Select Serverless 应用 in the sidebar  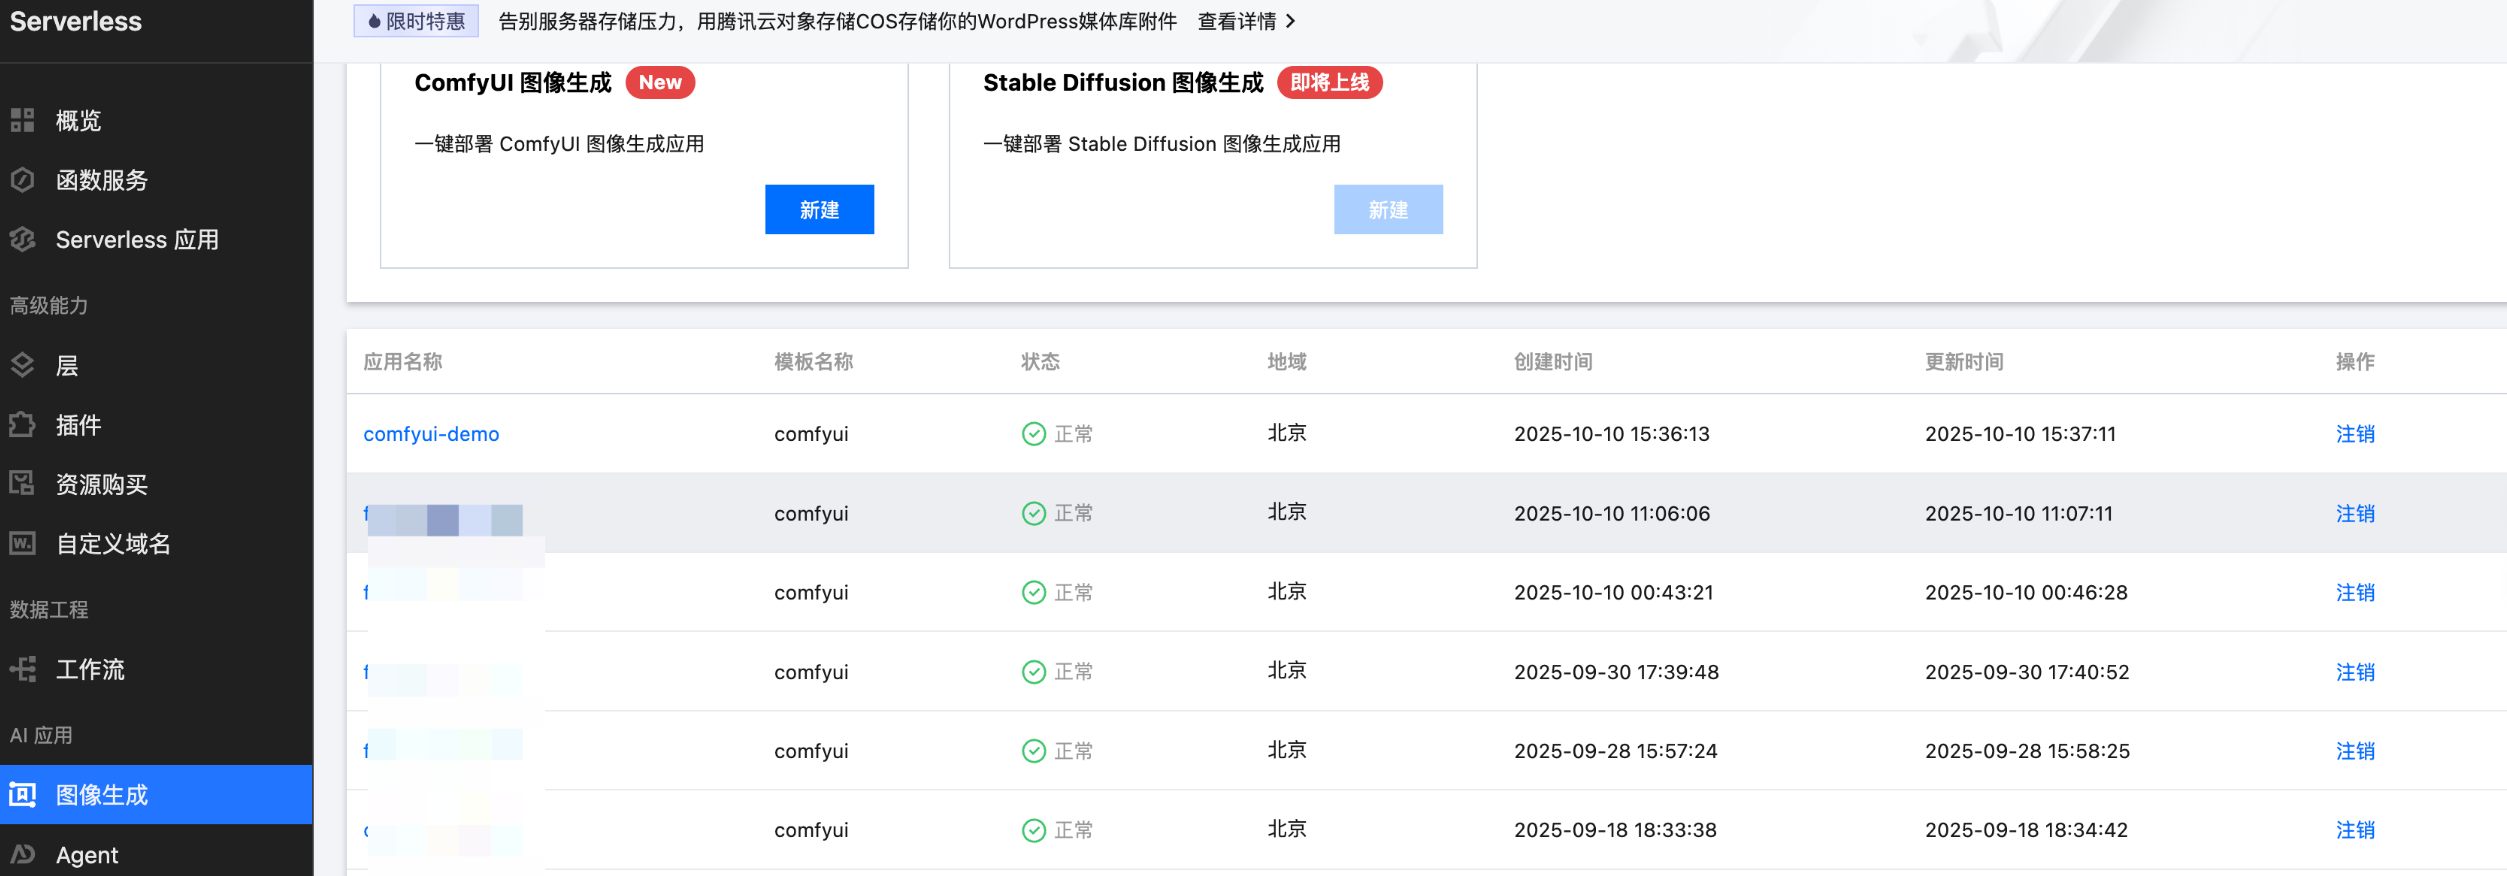tap(137, 240)
